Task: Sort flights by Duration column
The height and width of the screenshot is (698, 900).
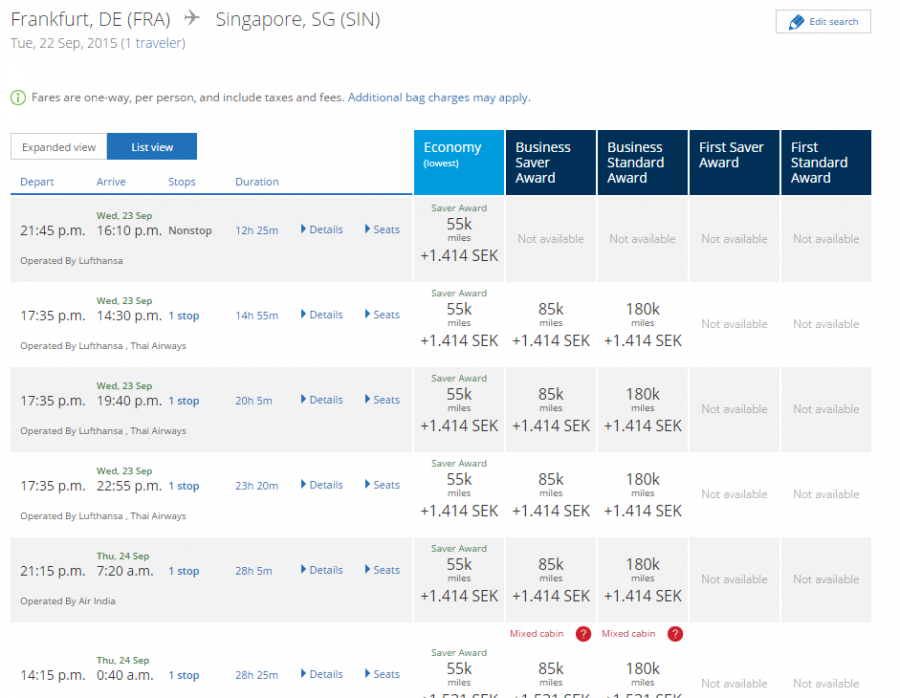Action: coord(257,182)
